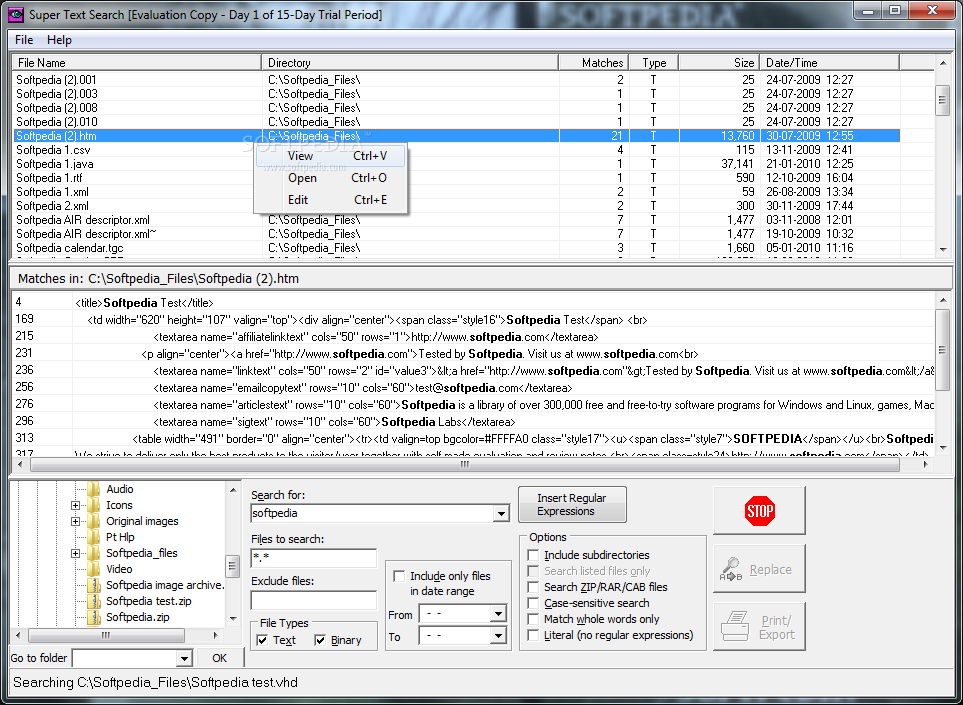Click the Replace button with magnifier icon

[x=759, y=569]
